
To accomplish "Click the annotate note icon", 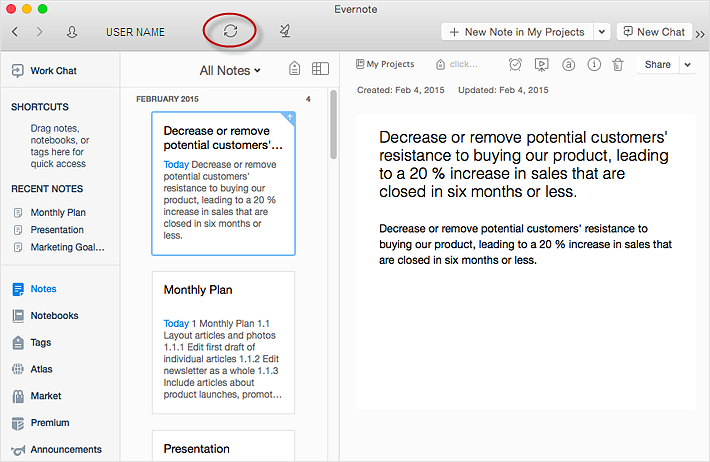I will coord(568,65).
